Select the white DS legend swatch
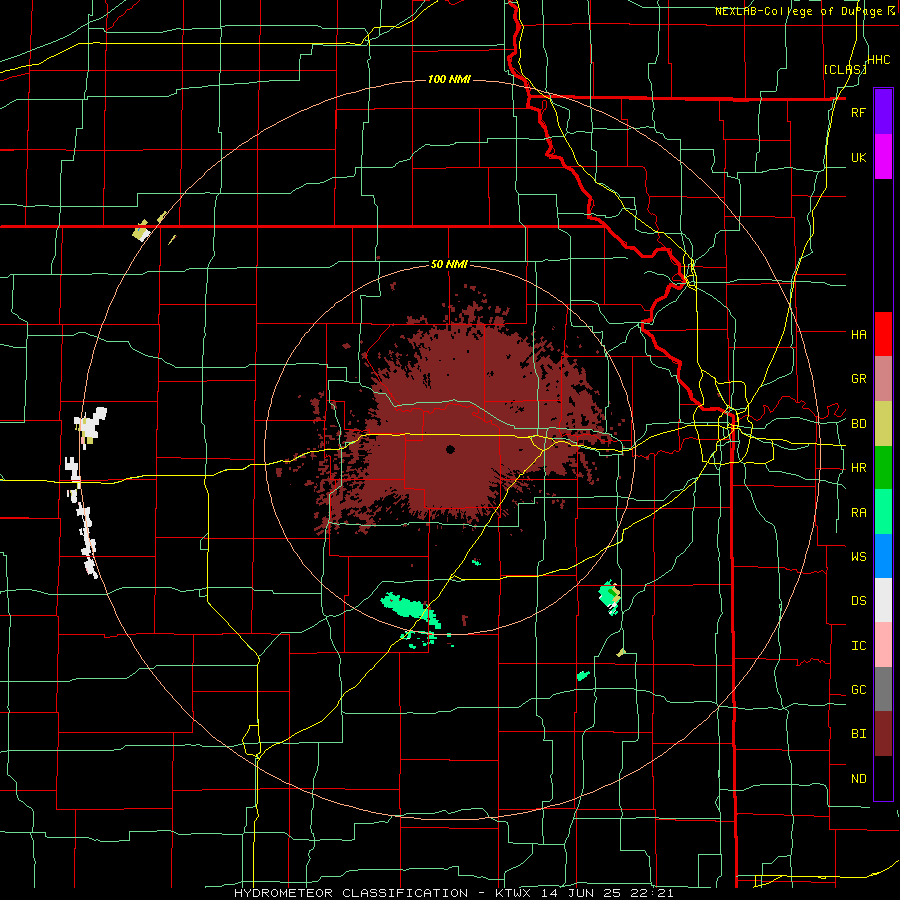The width and height of the screenshot is (900, 900). point(883,600)
